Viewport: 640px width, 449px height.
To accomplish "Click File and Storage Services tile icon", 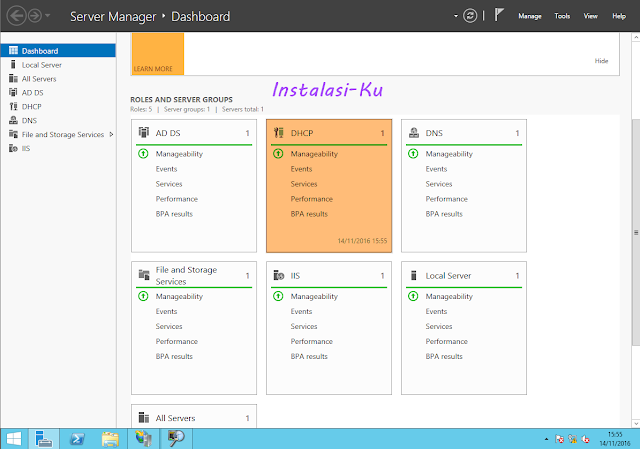I will 144,275.
